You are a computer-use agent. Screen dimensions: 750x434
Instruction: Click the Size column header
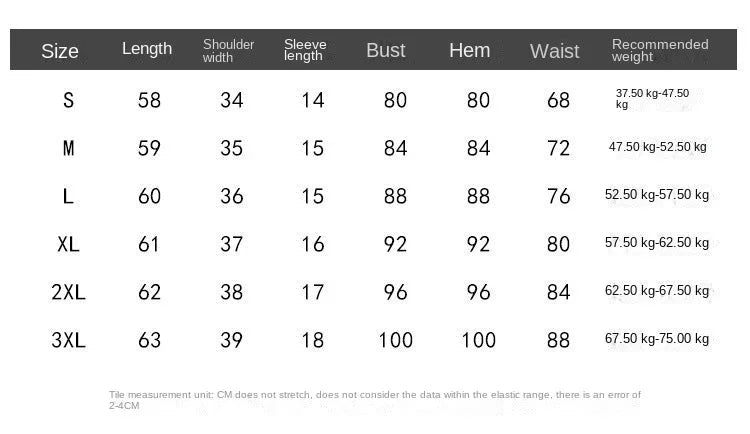click(60, 51)
